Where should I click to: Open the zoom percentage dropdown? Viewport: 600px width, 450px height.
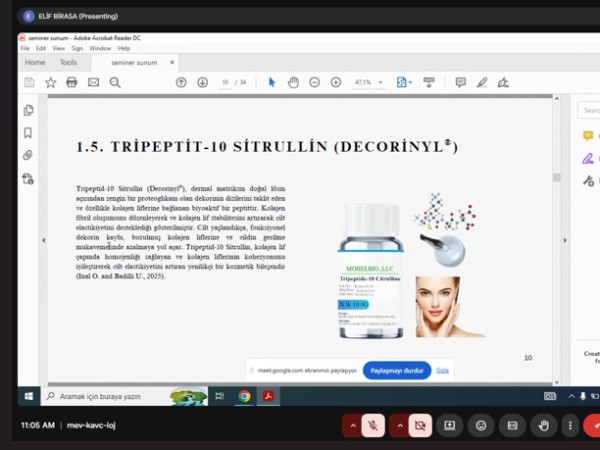[366, 82]
